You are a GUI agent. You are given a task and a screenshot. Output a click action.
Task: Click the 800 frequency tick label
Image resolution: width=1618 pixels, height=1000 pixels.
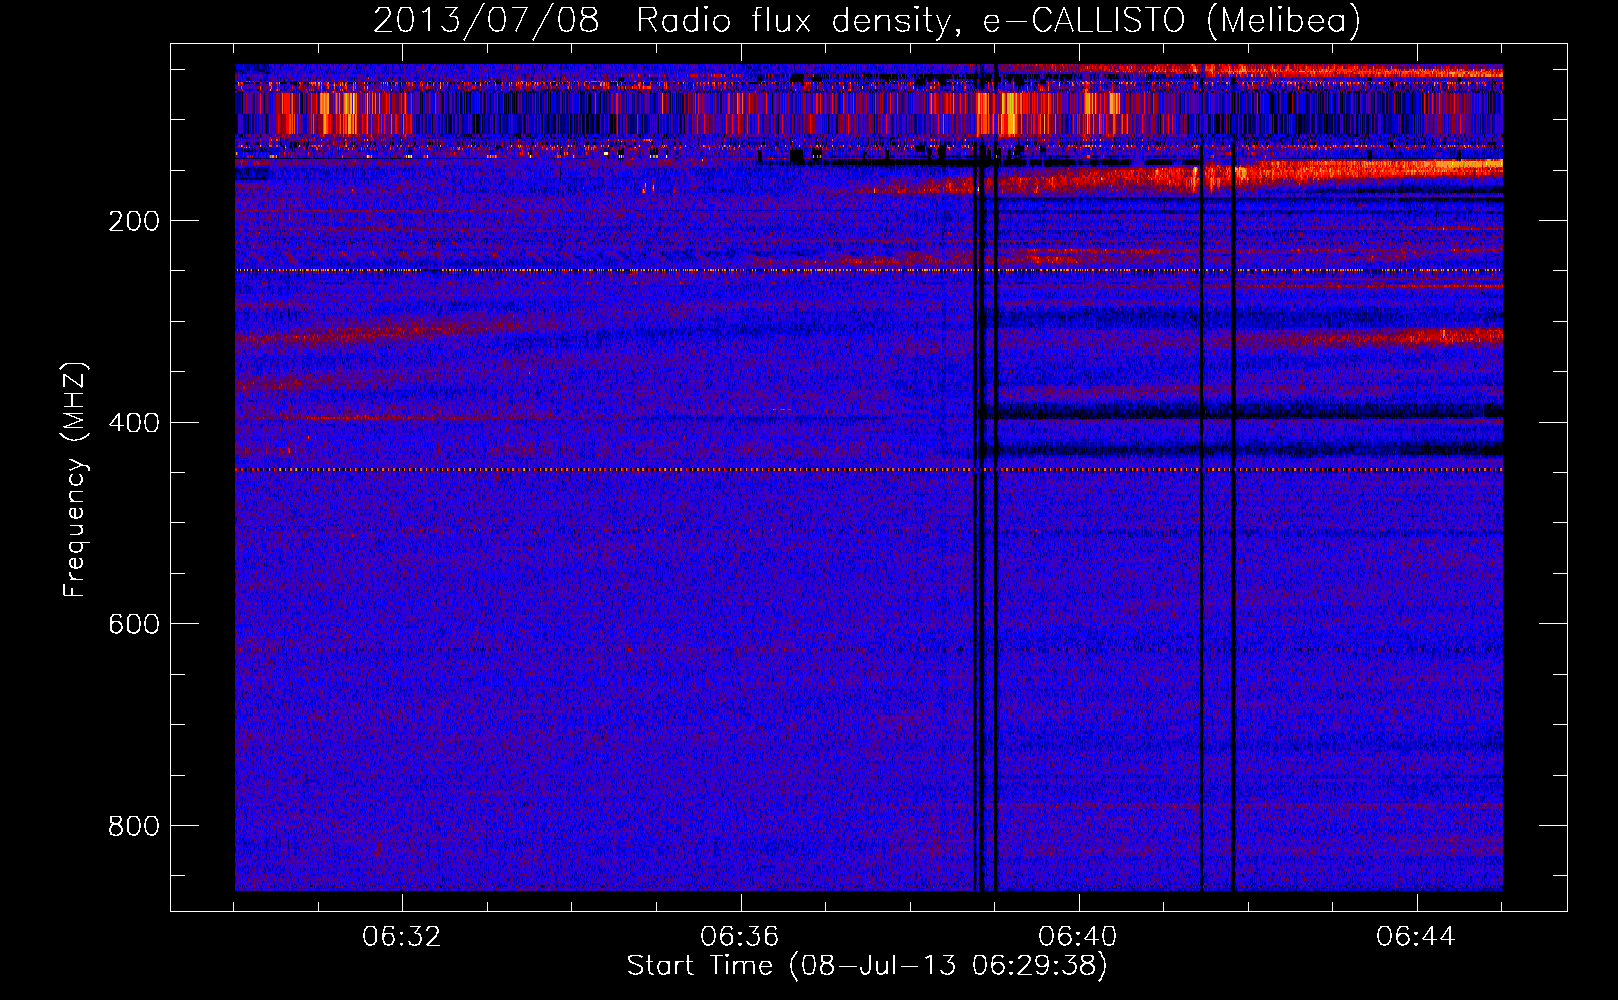(x=133, y=826)
